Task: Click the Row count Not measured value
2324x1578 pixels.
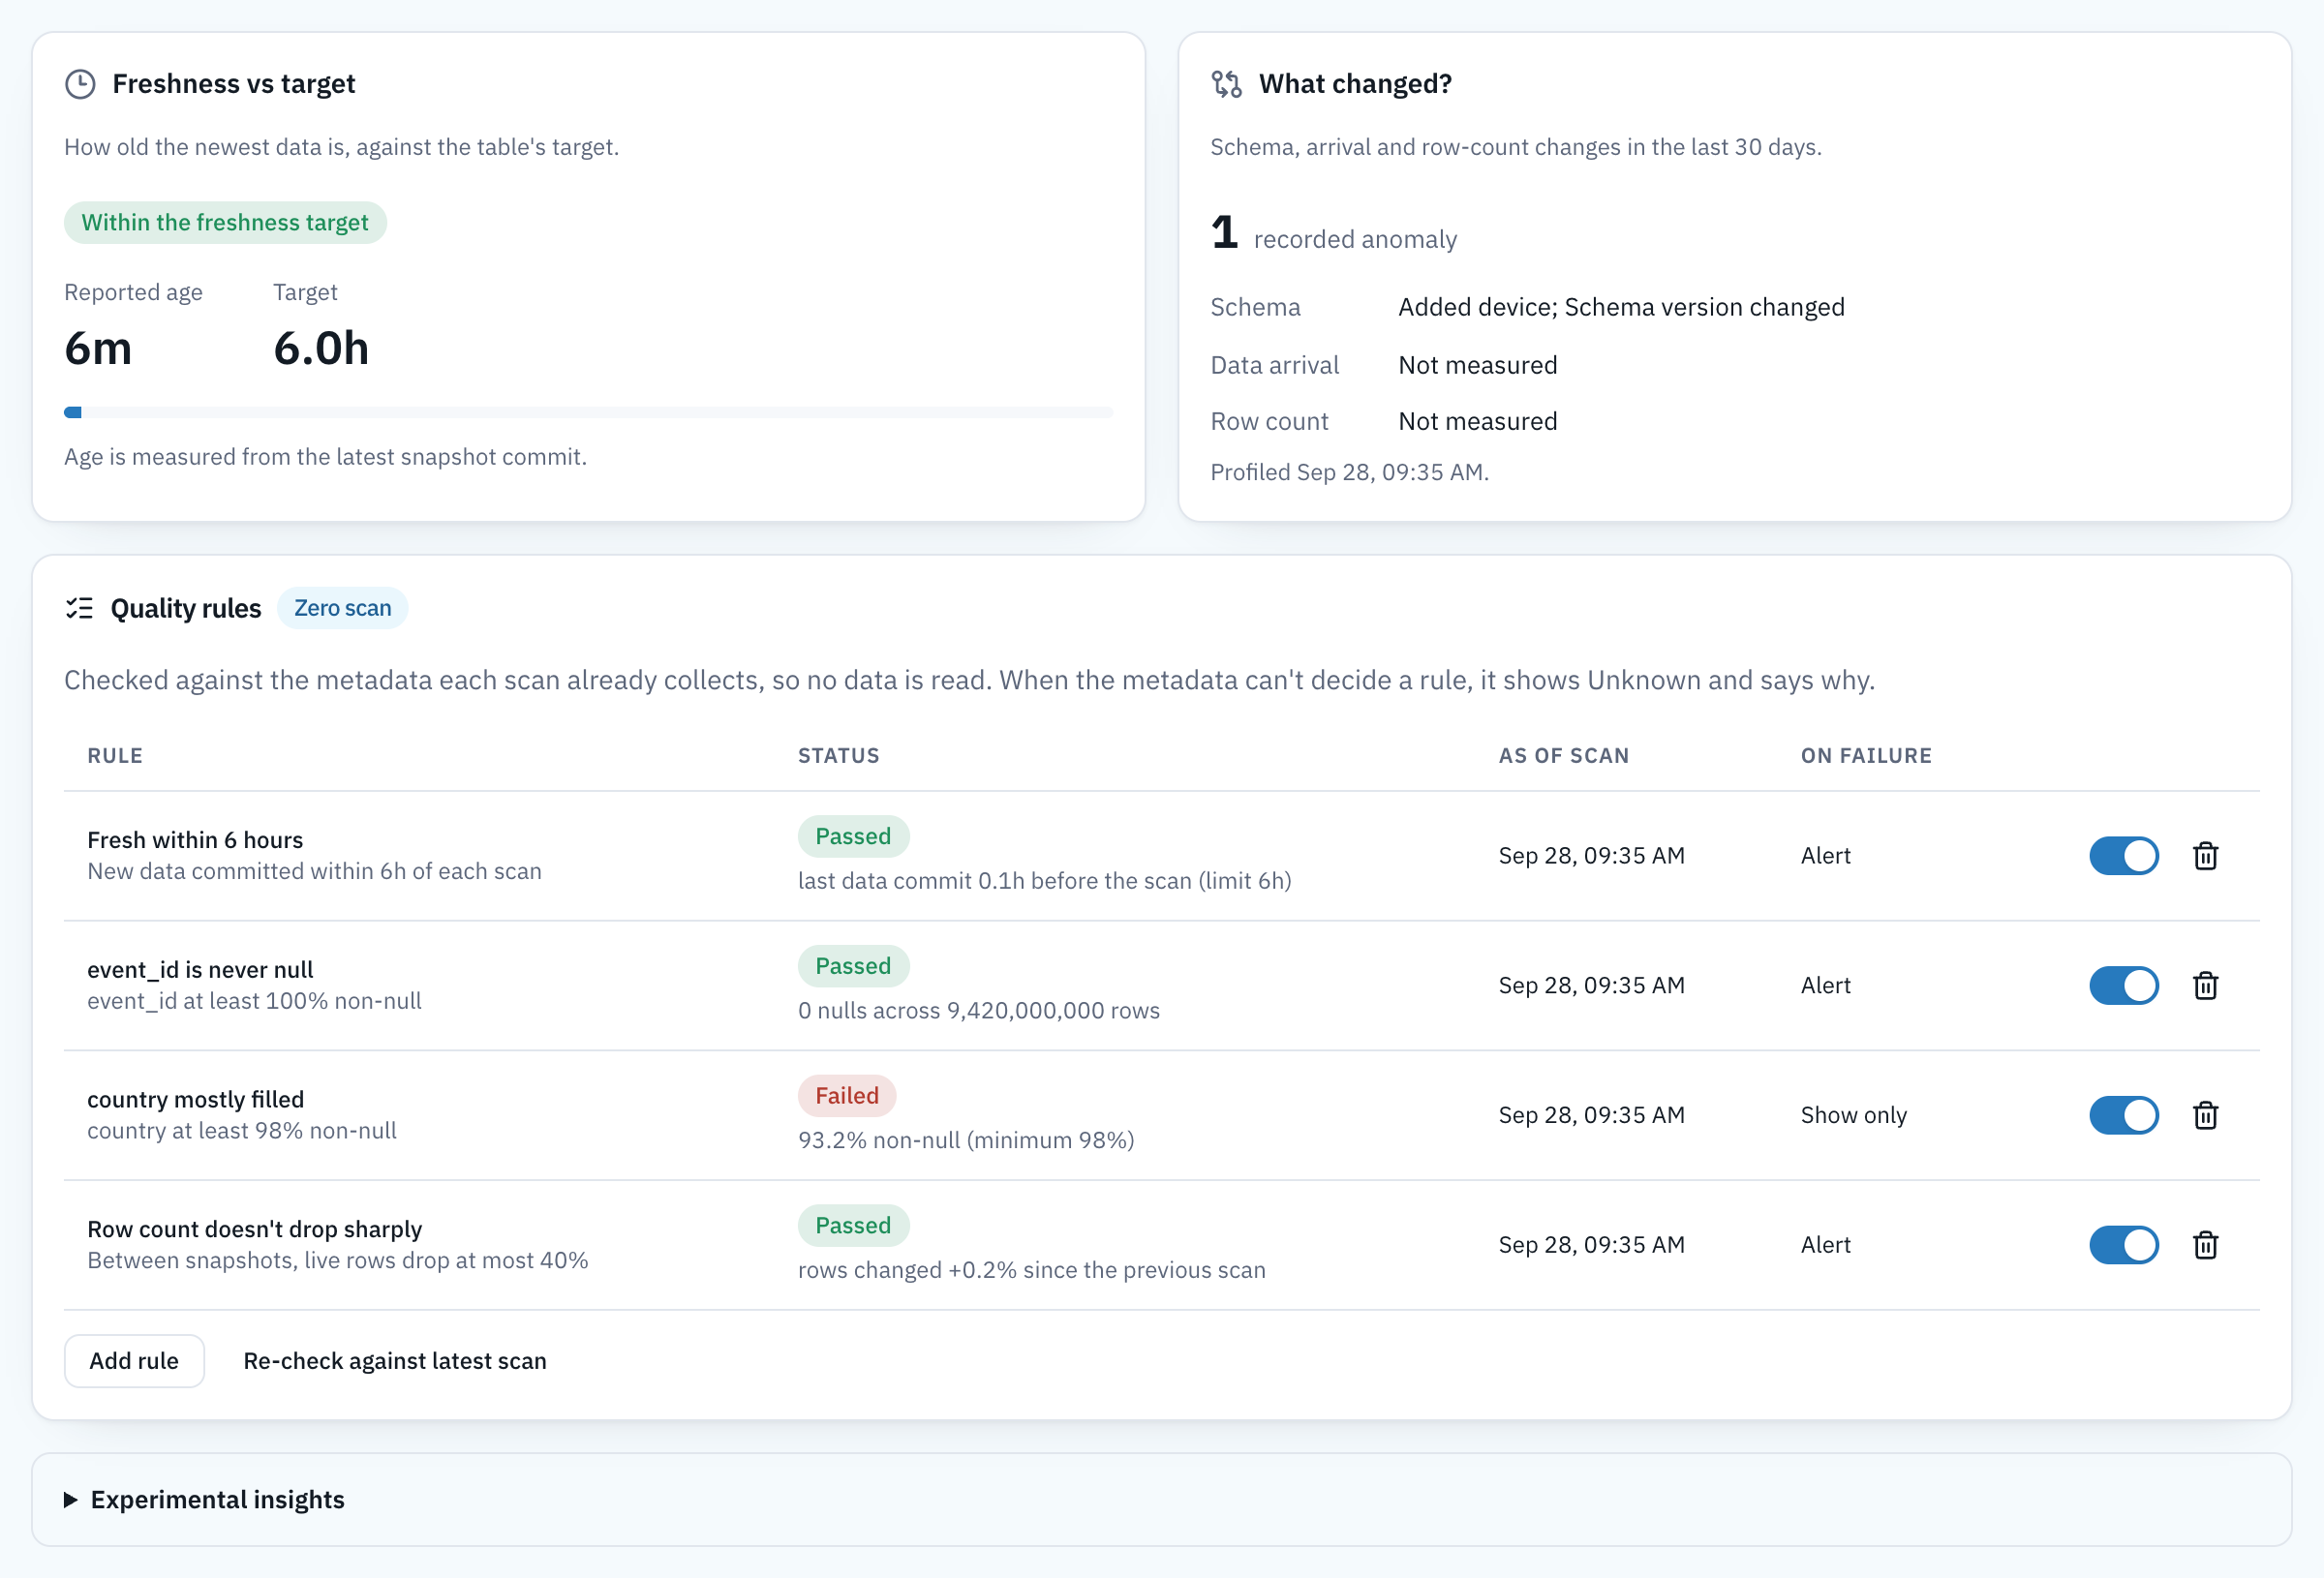Action: [1478, 421]
